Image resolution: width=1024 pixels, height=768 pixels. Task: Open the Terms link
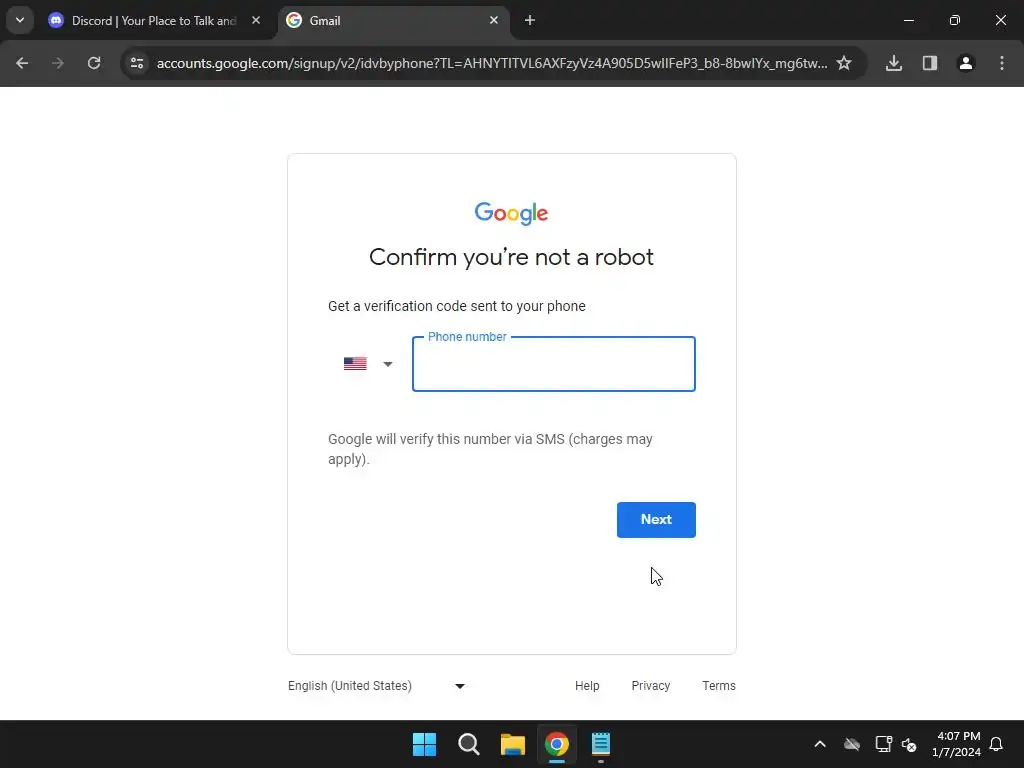tap(719, 686)
